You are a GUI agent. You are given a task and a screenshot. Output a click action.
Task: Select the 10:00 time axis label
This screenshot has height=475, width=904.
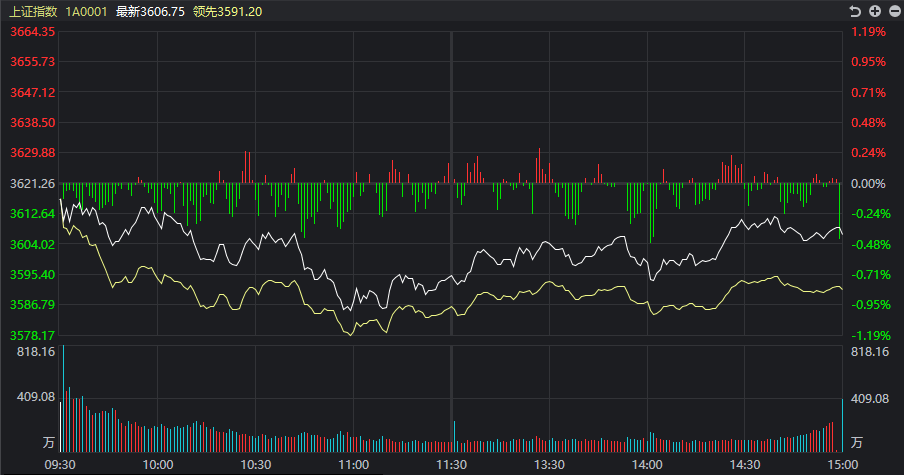[x=158, y=465]
